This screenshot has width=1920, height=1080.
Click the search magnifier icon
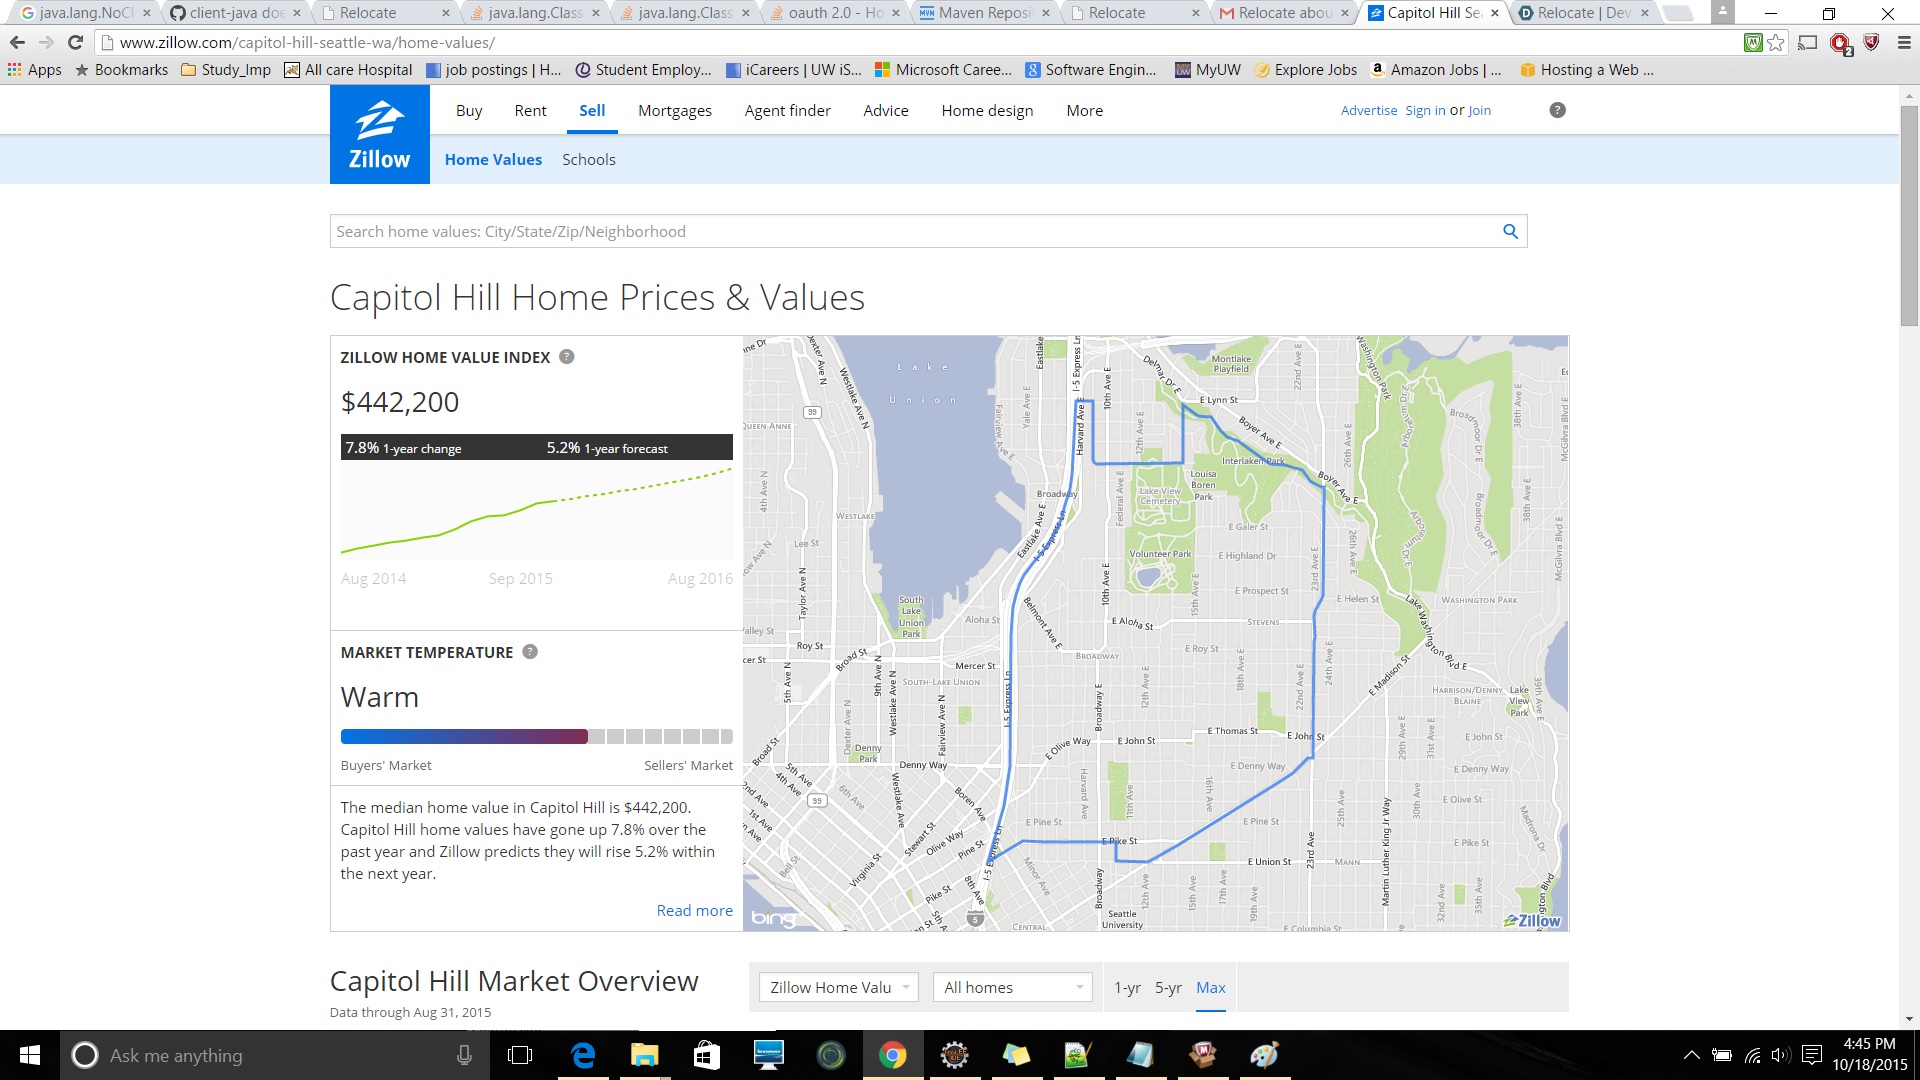pos(1510,231)
